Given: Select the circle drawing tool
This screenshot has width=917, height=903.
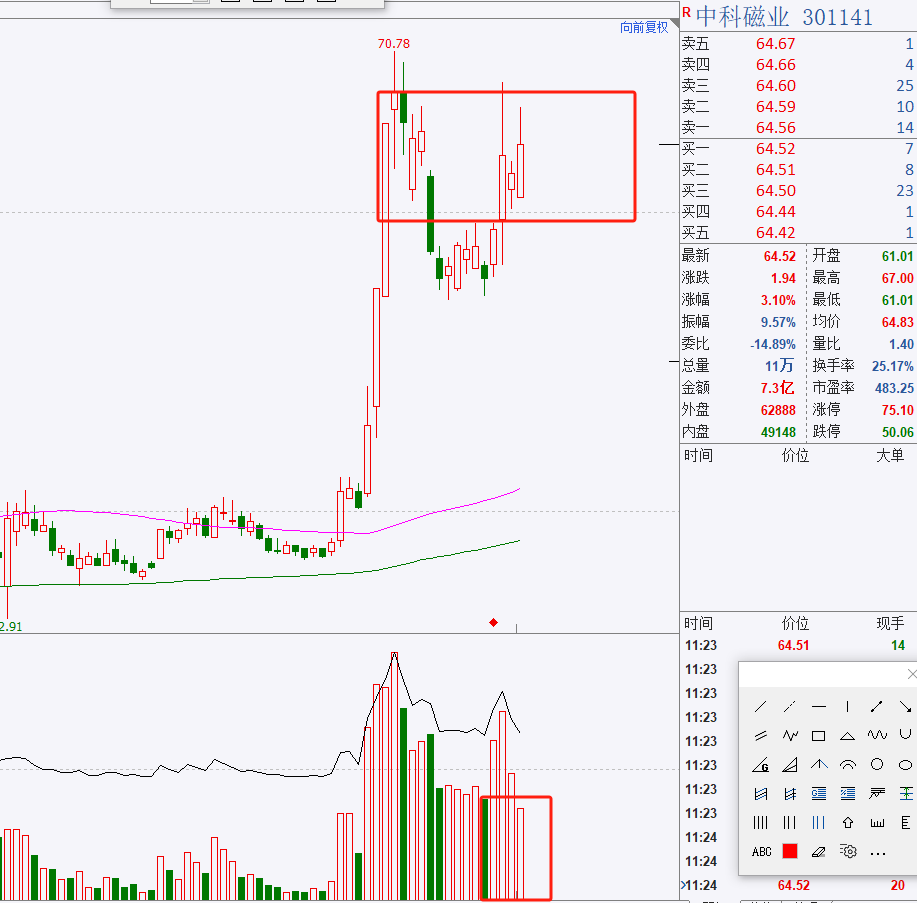Looking at the screenshot, I should (x=877, y=764).
